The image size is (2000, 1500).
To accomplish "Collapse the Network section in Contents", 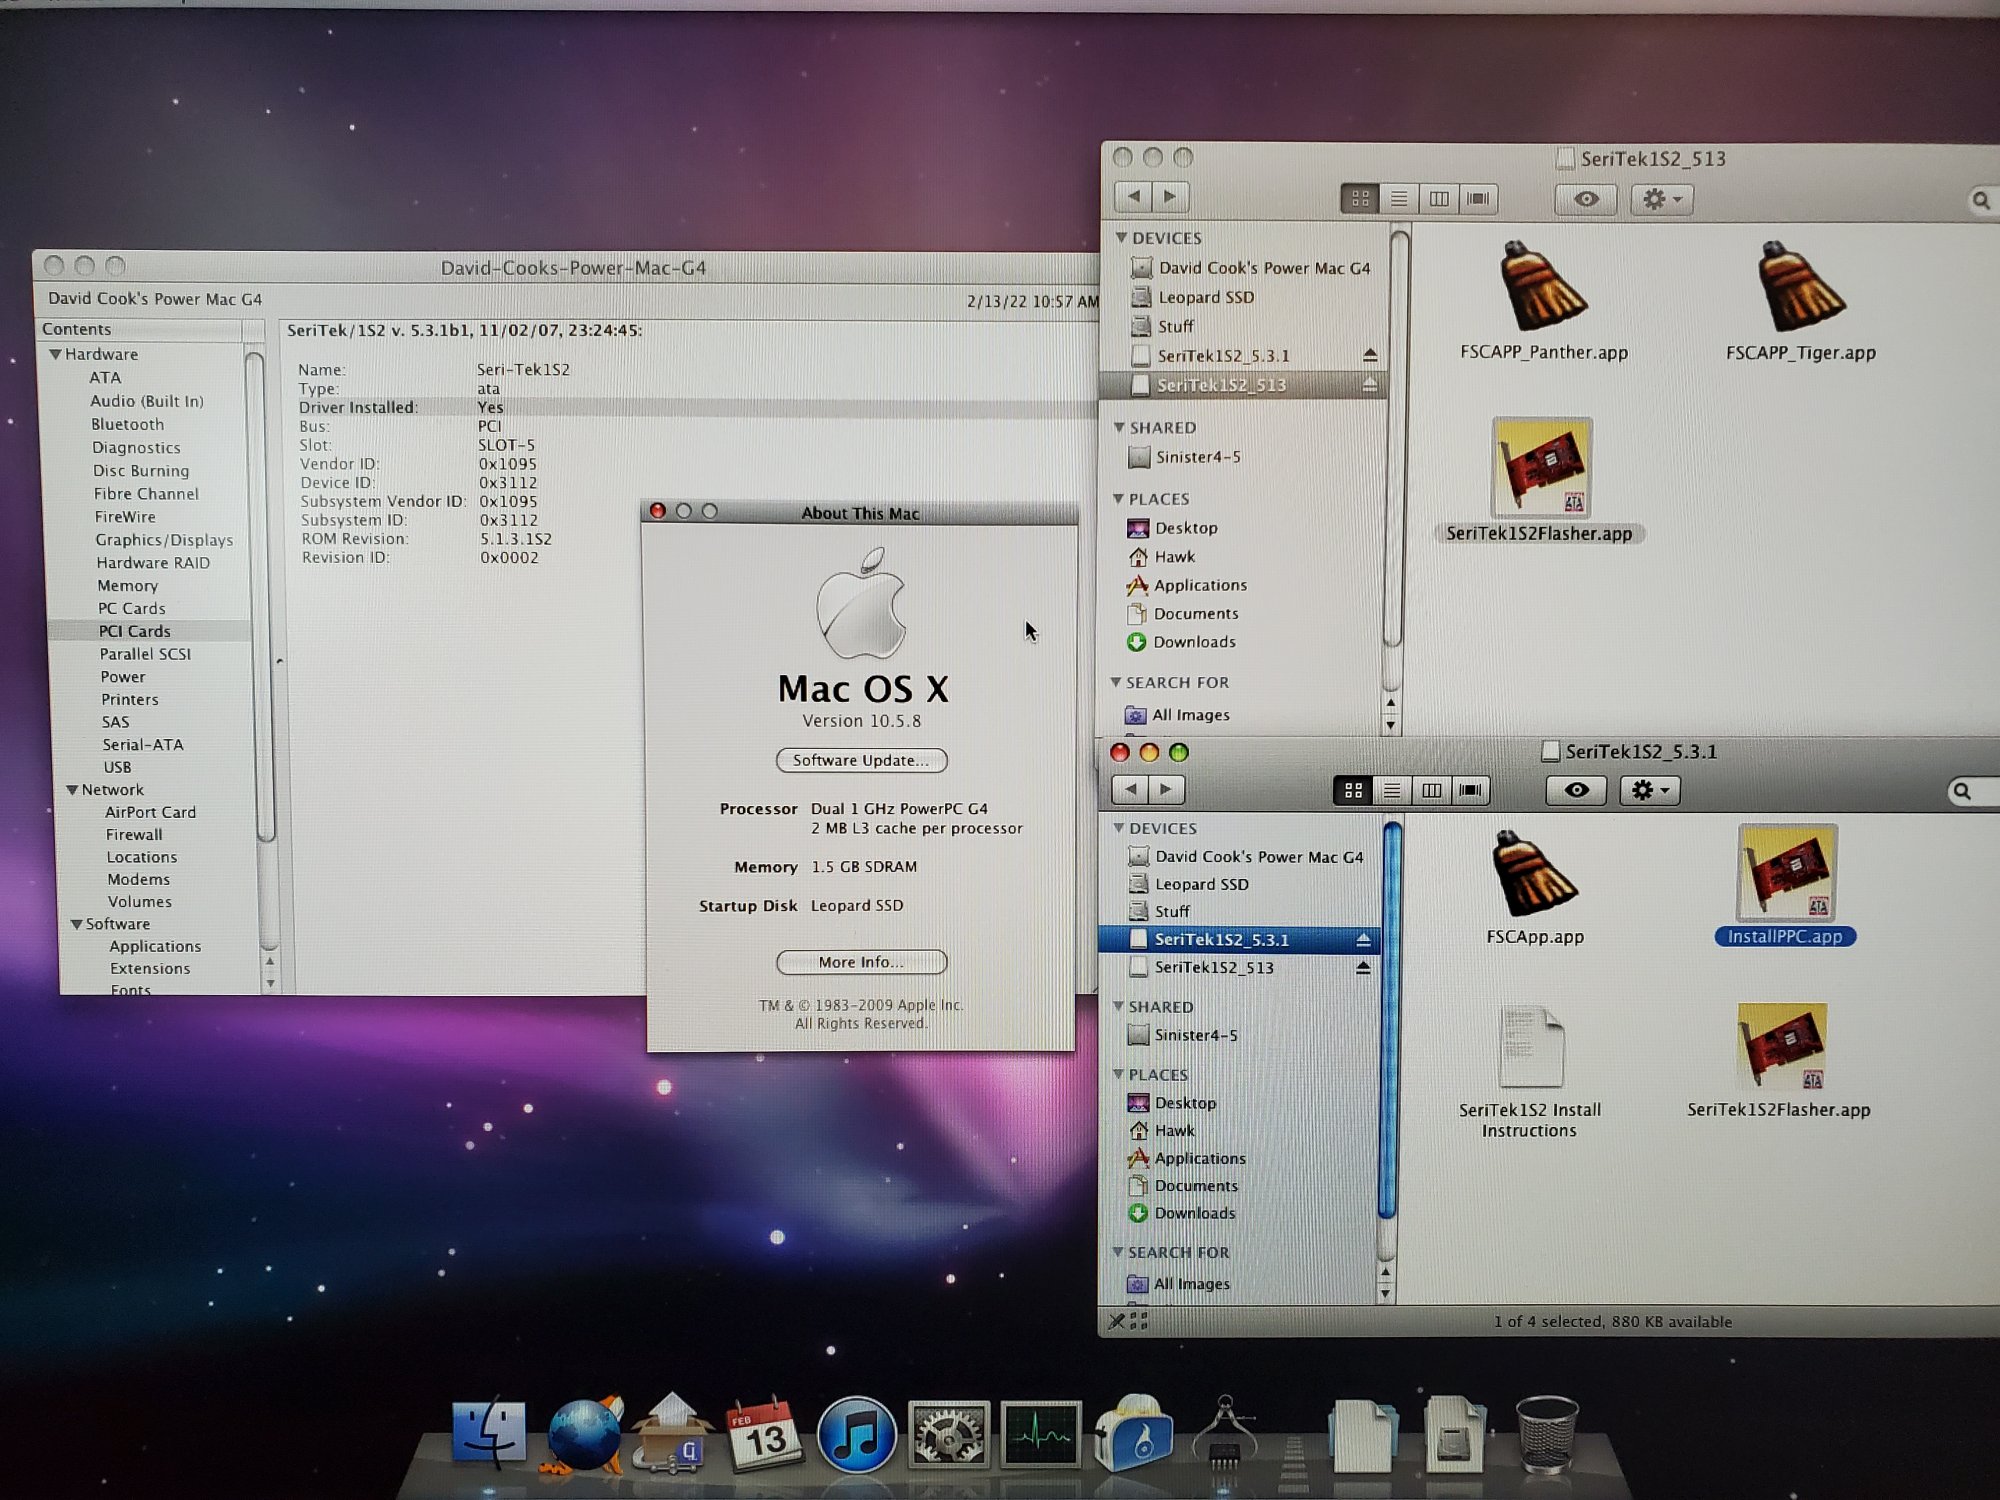I will (x=72, y=790).
